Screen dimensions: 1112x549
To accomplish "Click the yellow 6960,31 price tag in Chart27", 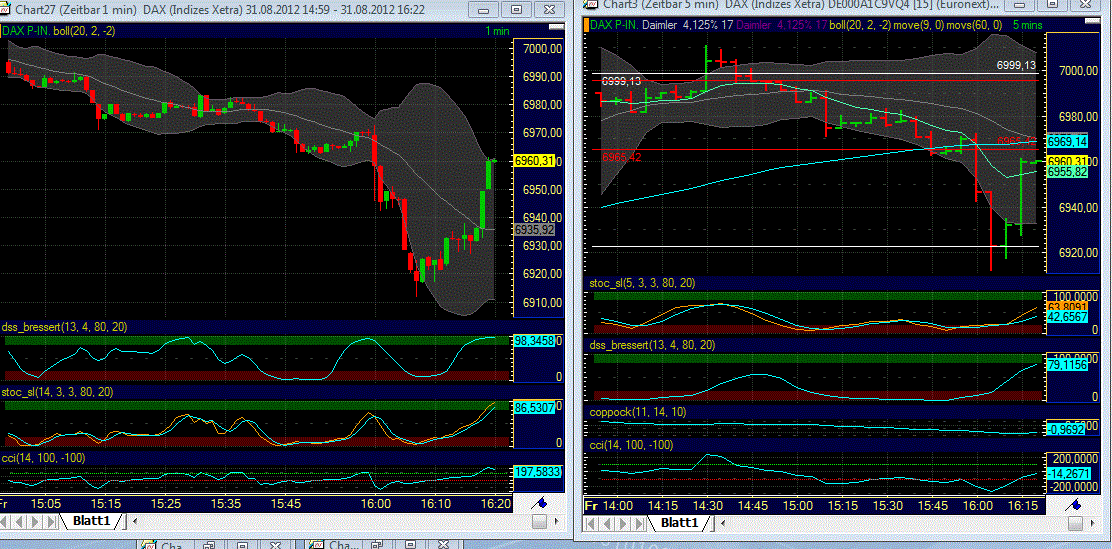I will [533, 161].
